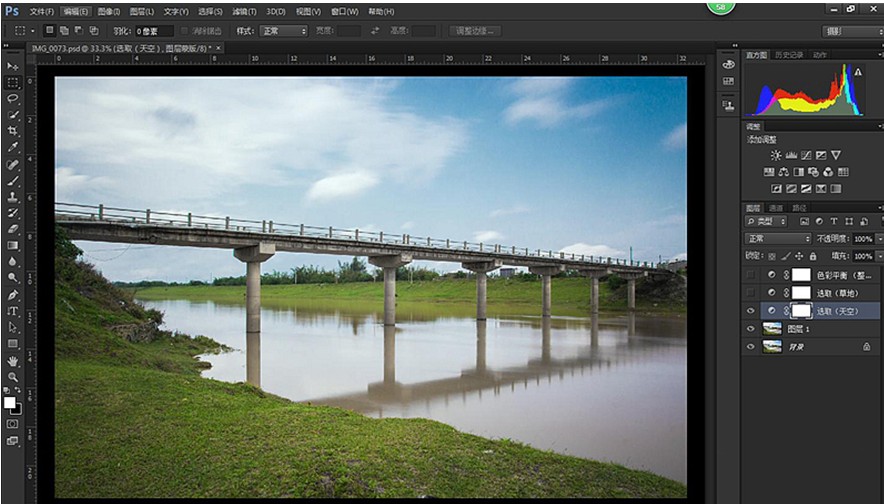Select the Dodge tool

[x=12, y=278]
